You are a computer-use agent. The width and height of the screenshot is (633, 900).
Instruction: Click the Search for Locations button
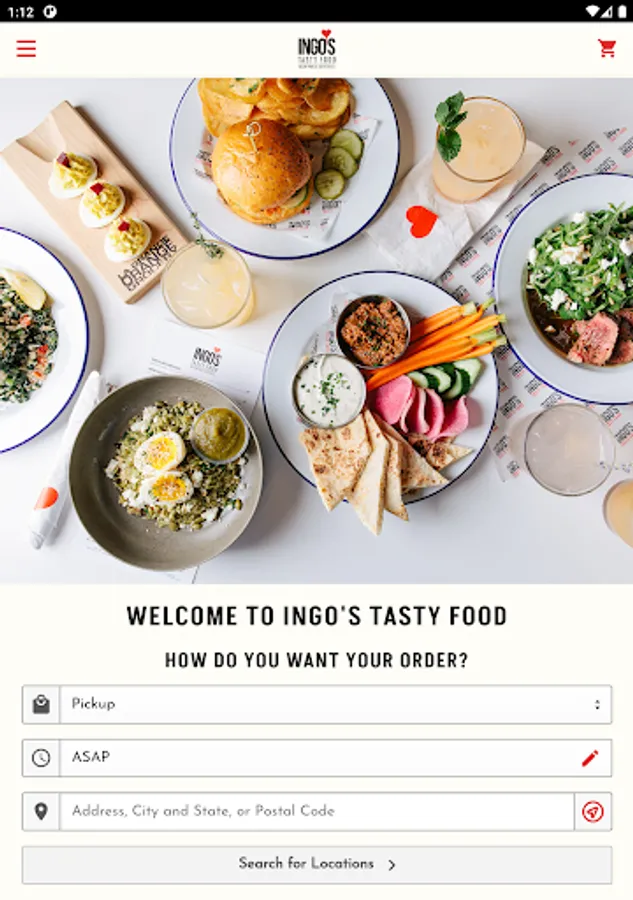pyautogui.click(x=317, y=864)
